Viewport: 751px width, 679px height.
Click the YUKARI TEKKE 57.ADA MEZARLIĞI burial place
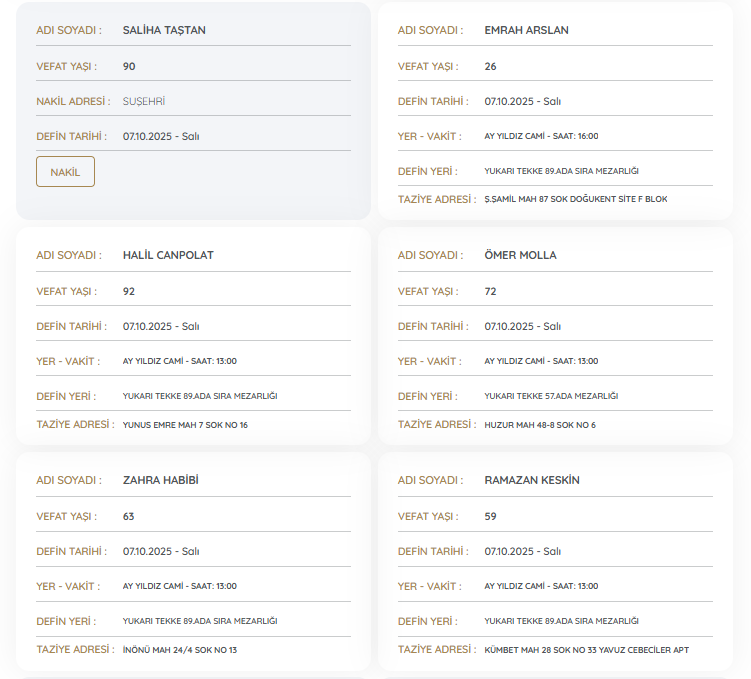pos(551,396)
